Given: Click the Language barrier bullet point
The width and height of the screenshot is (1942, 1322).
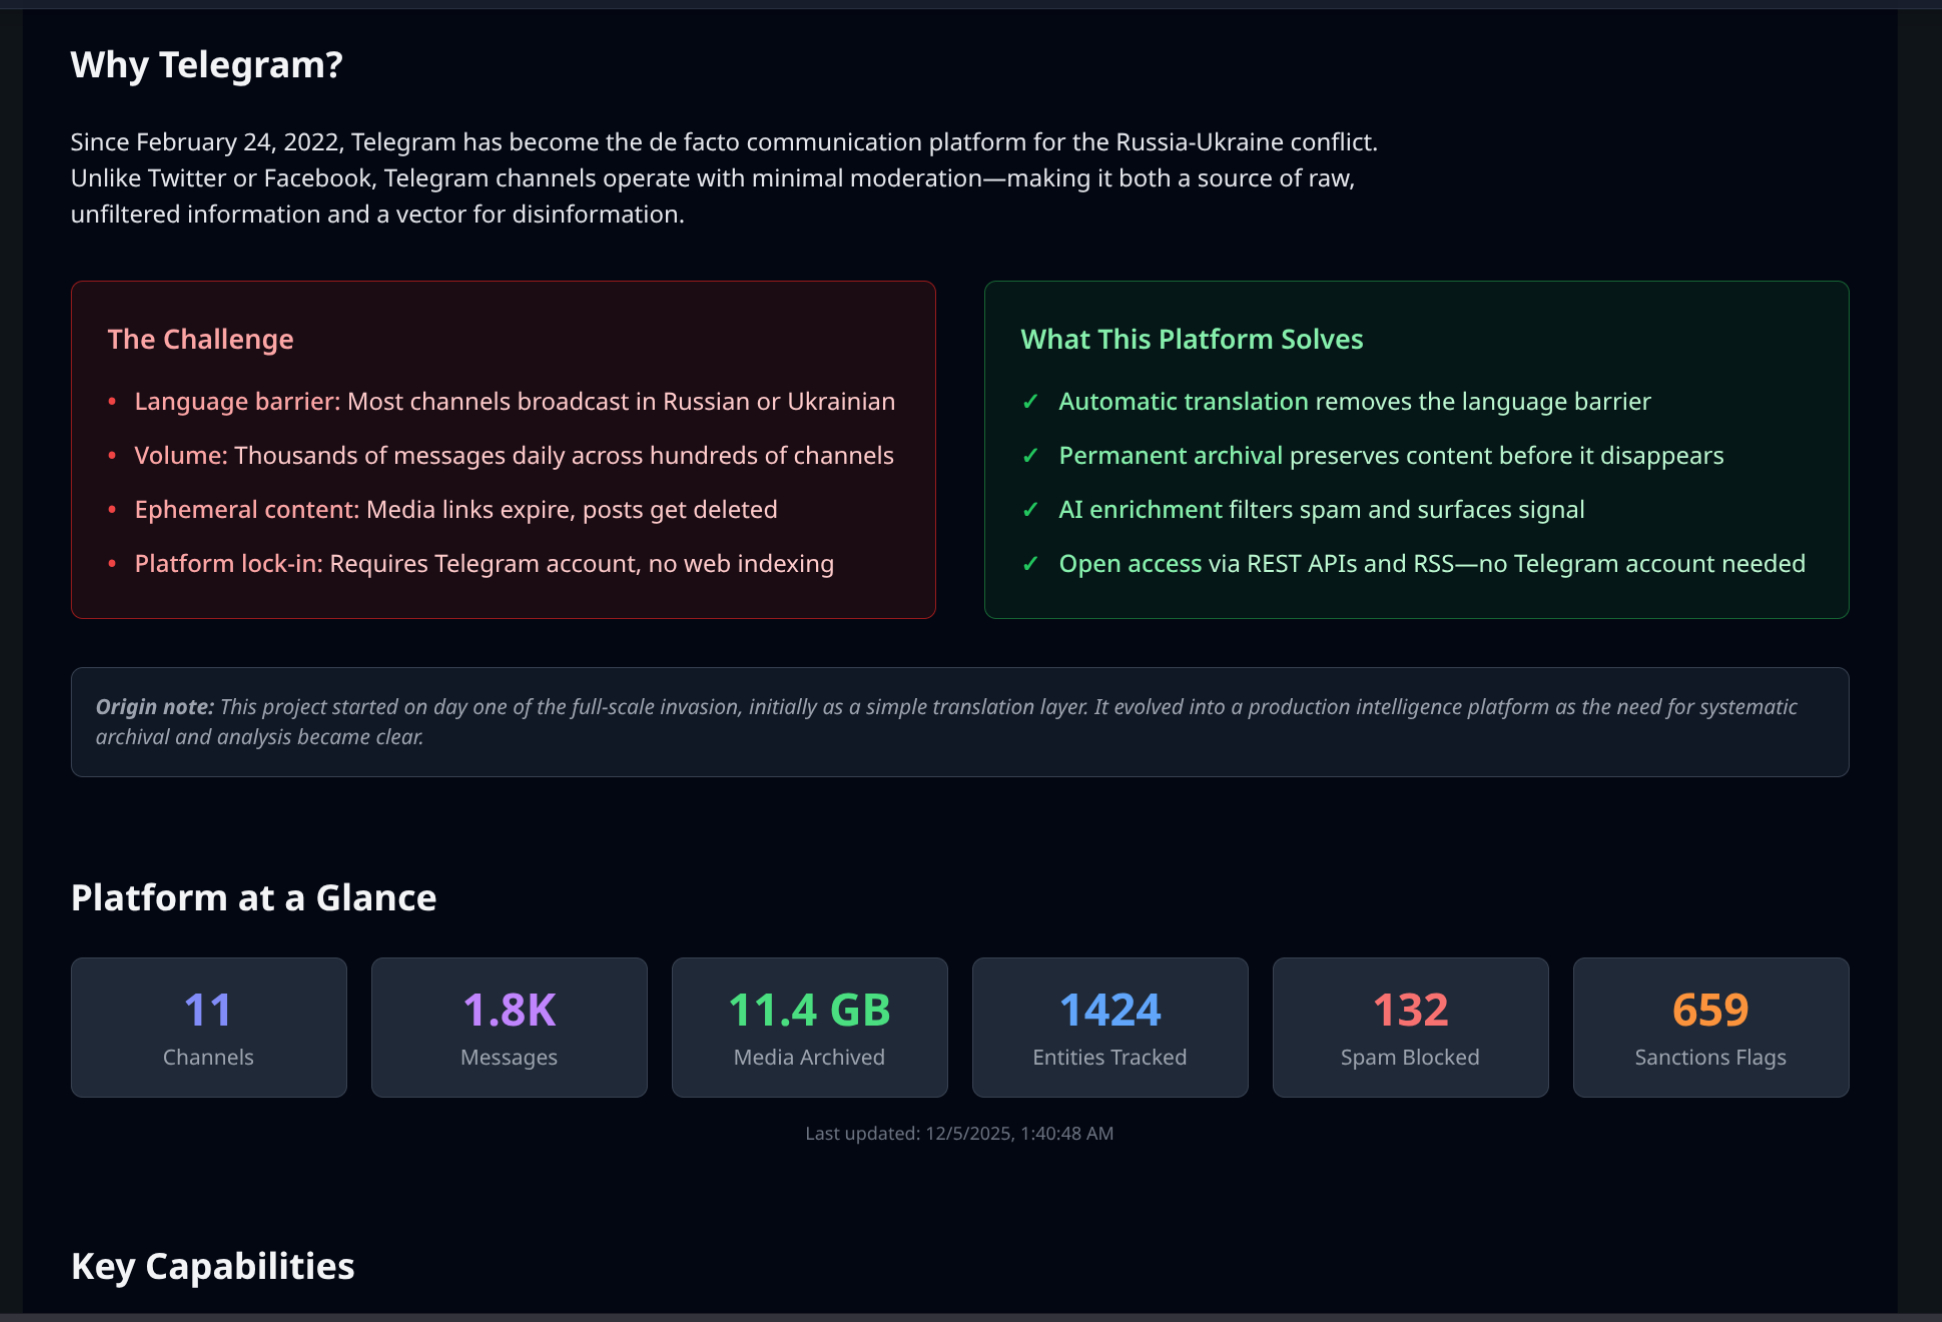Looking at the screenshot, I should point(112,402).
